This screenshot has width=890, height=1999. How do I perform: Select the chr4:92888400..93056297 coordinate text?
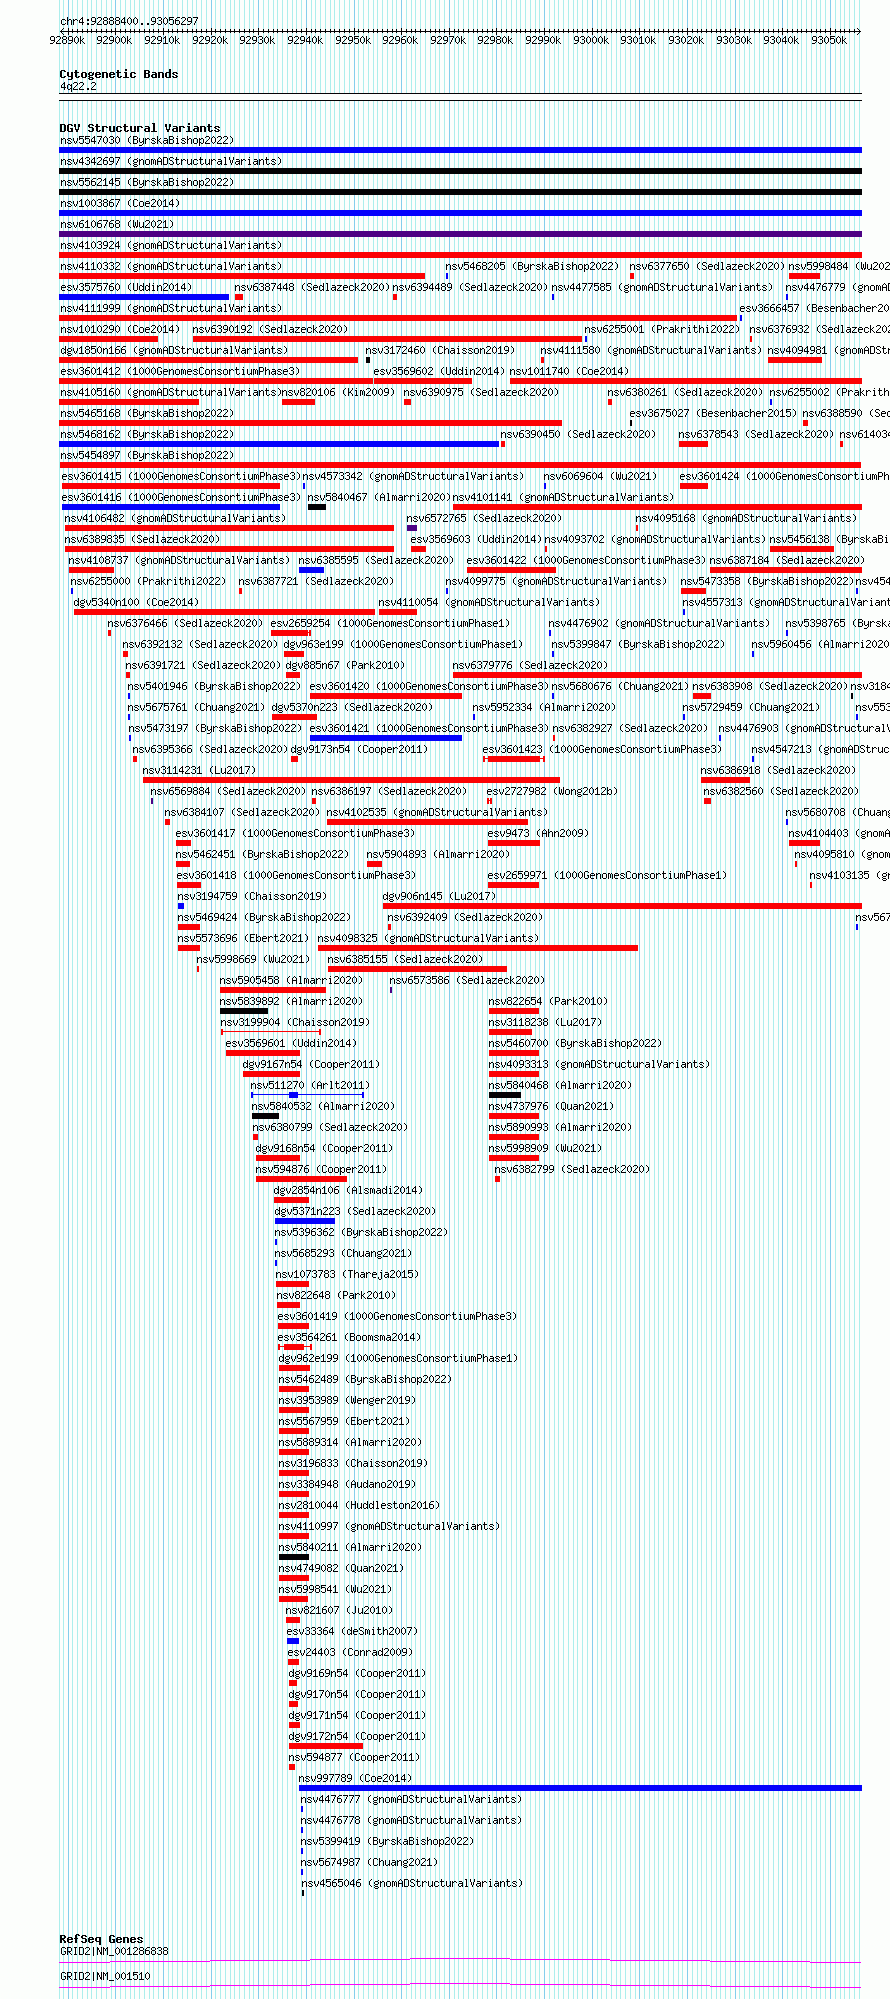tap(129, 21)
